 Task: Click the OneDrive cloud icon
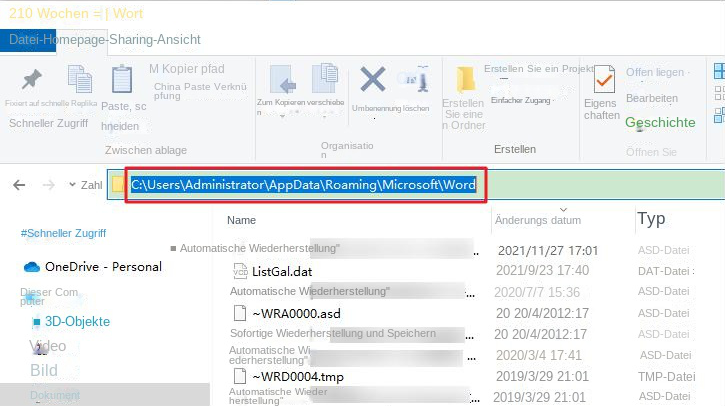(x=31, y=267)
